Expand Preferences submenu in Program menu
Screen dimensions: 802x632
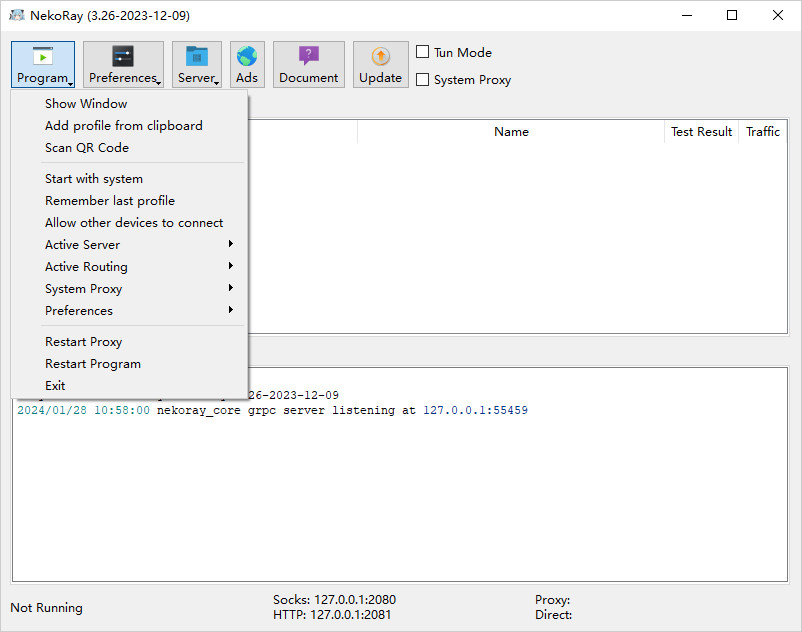129,311
